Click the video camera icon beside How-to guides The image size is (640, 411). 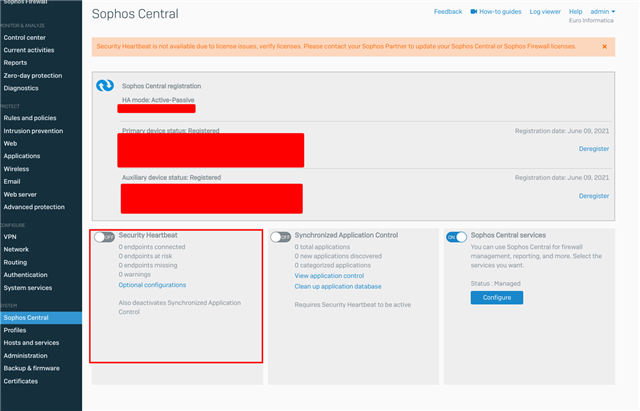tap(473, 11)
